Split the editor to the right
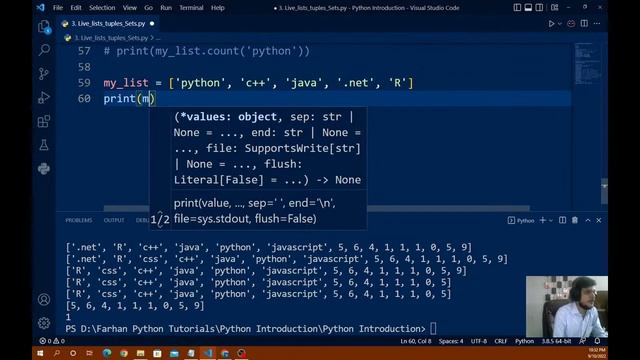The width and height of the screenshot is (640, 360). click(x=584, y=24)
